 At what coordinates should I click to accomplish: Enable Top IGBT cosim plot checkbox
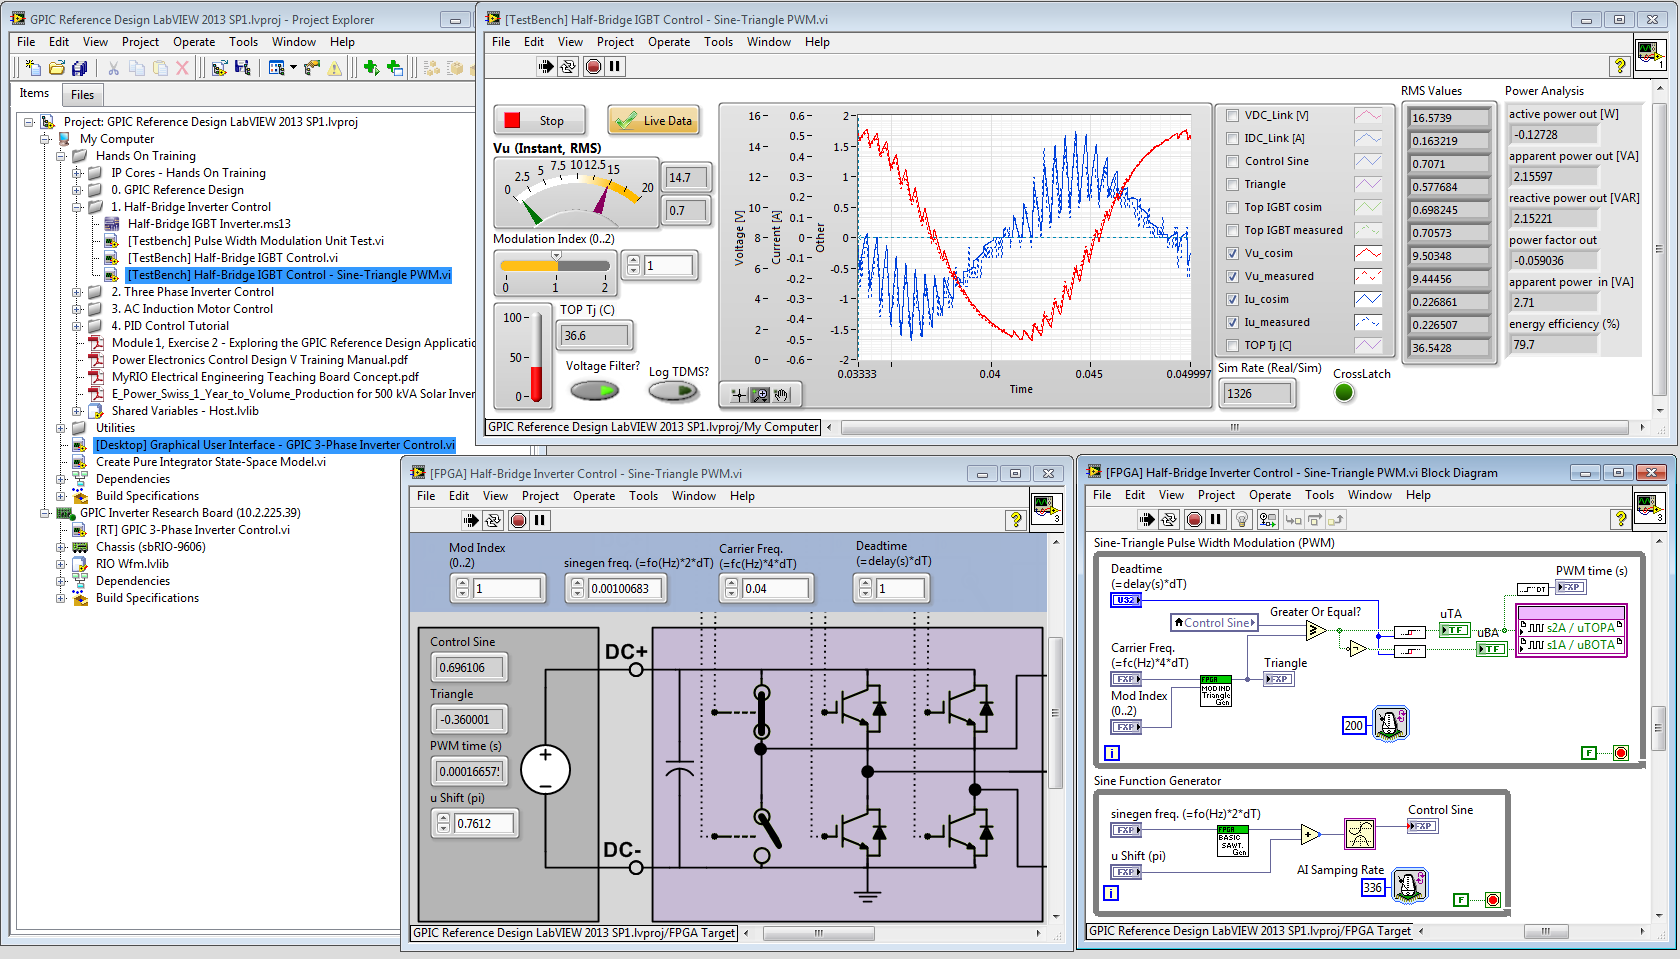click(1233, 207)
